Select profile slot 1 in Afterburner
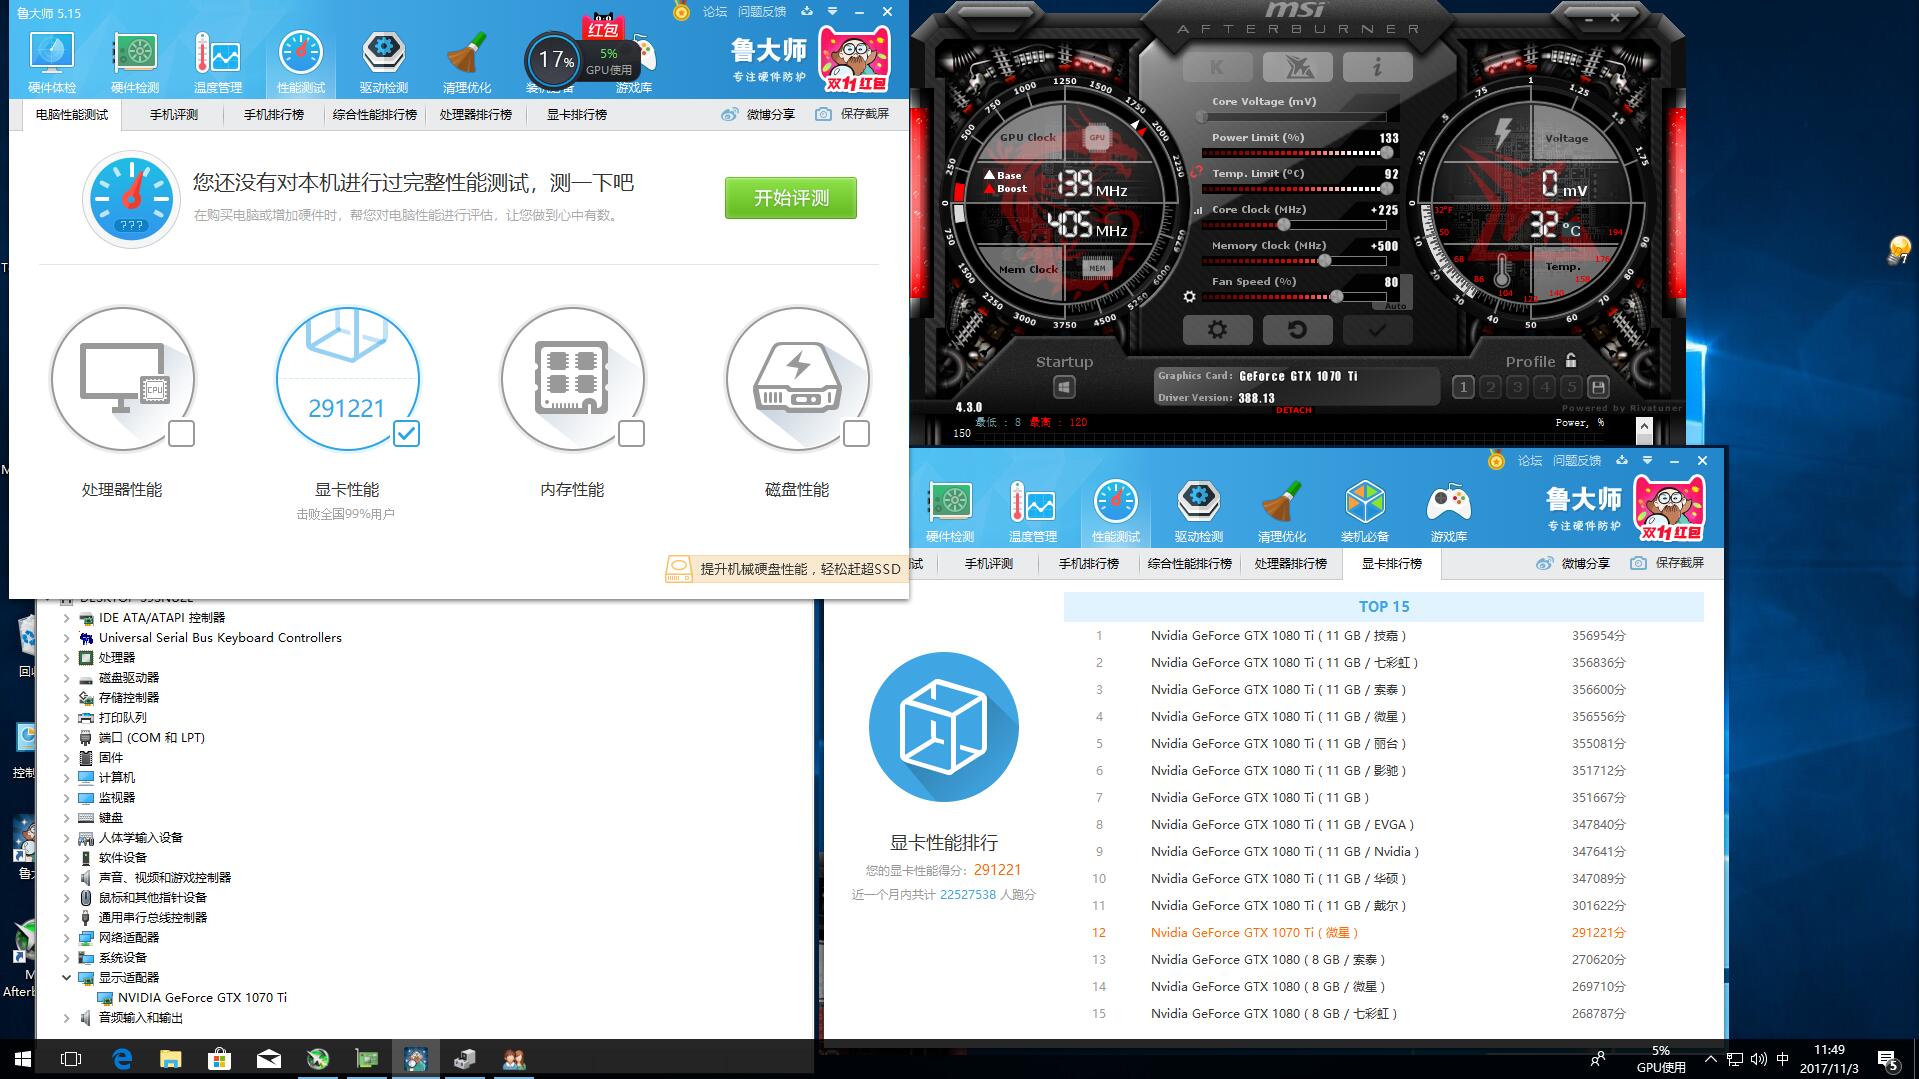 (1463, 387)
